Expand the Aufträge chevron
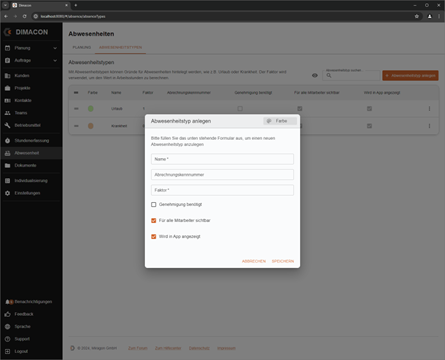 (55, 60)
